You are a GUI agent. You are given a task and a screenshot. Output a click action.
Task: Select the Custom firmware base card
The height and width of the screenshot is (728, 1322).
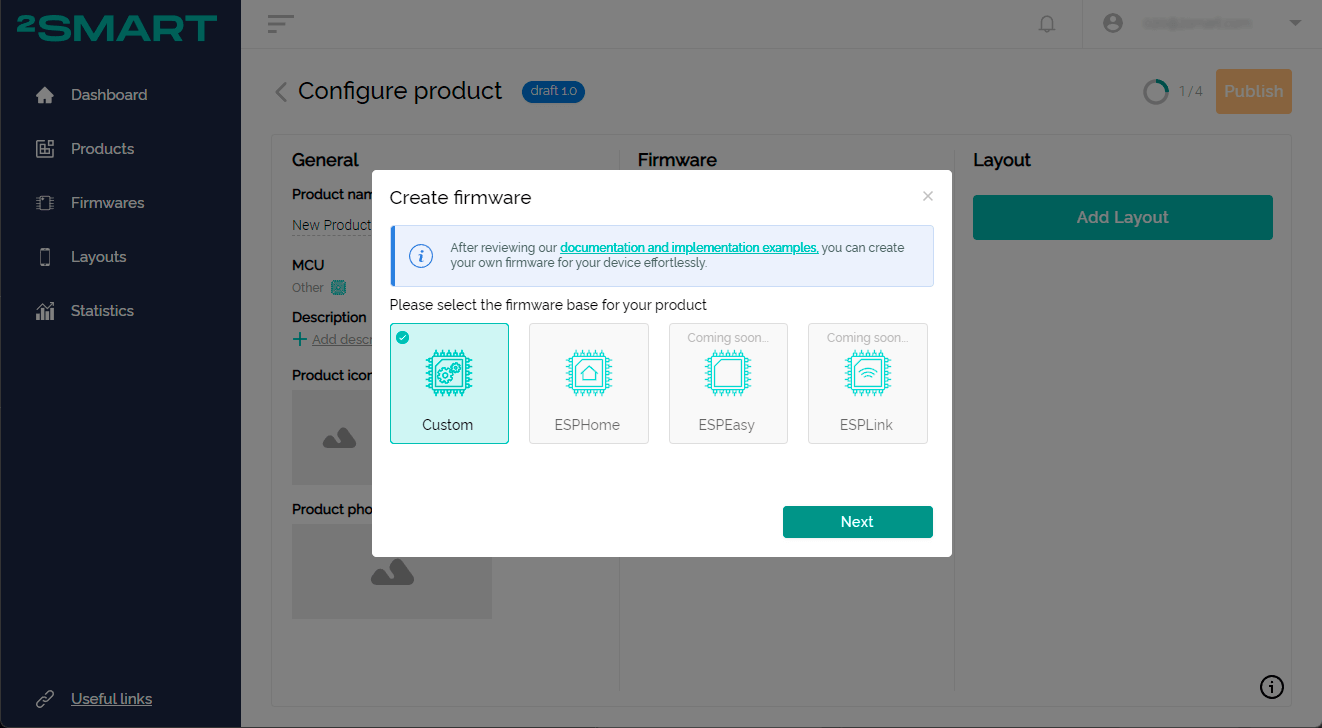point(449,383)
